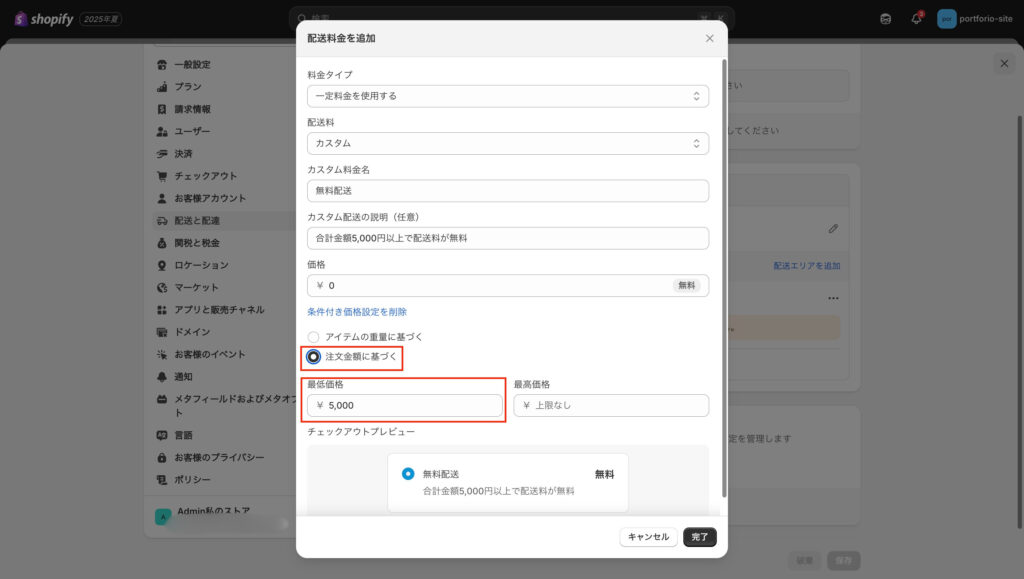Select 無料配送 radio in checkout preview

coord(408,474)
